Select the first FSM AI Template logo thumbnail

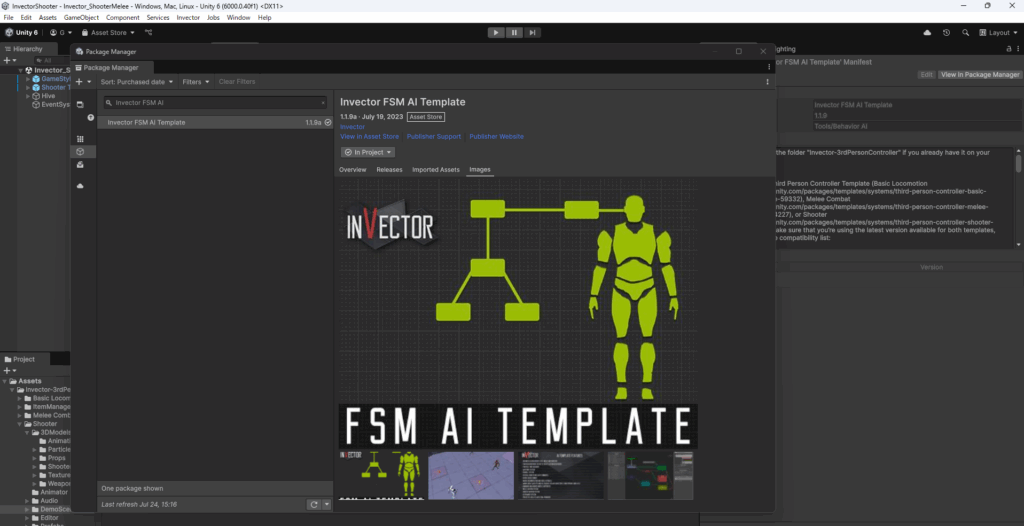[x=381, y=475]
